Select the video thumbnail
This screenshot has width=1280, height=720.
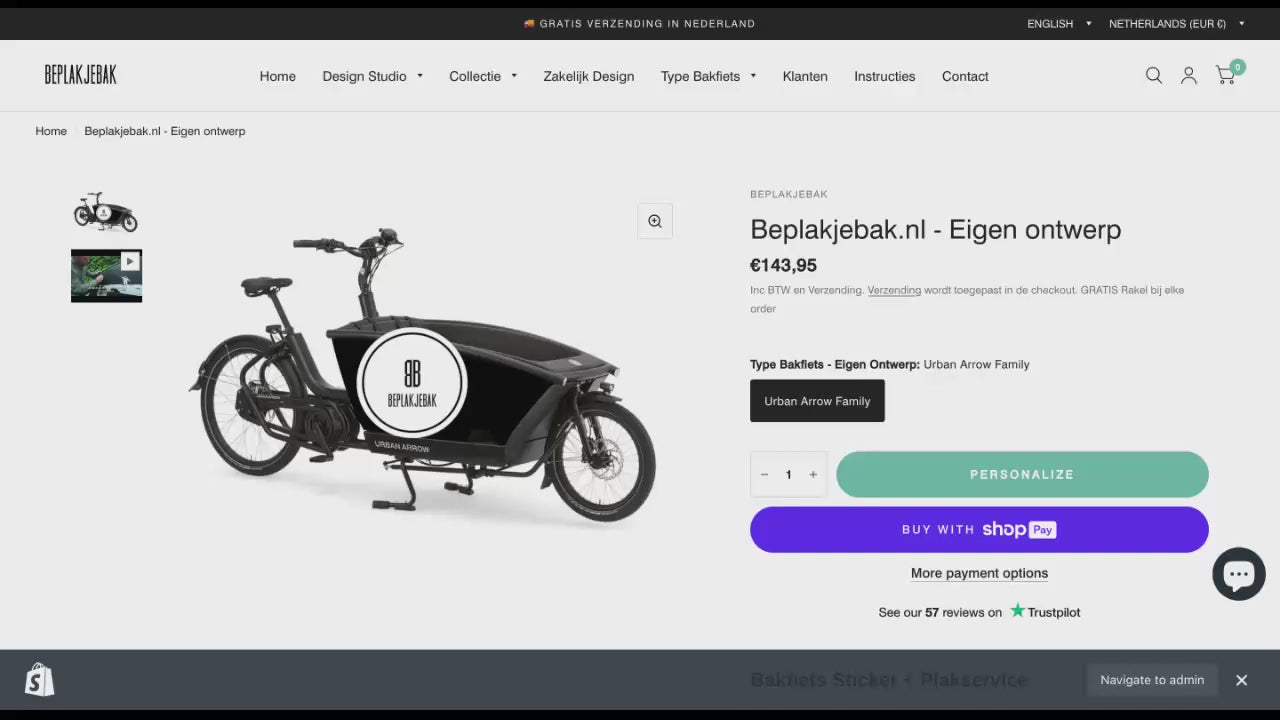click(x=106, y=276)
